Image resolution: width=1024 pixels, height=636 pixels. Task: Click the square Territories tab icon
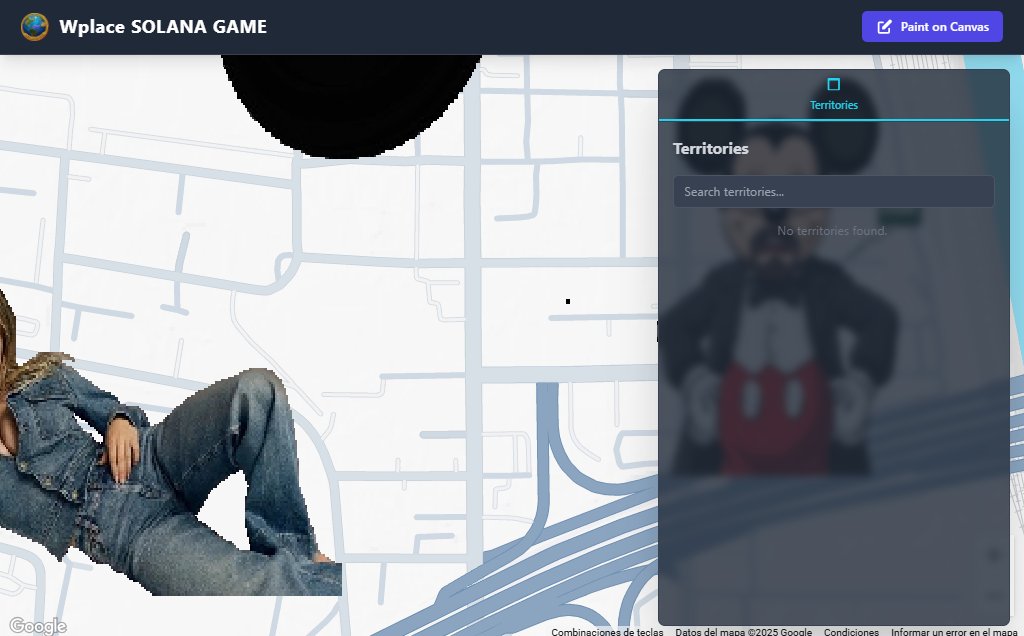click(833, 84)
